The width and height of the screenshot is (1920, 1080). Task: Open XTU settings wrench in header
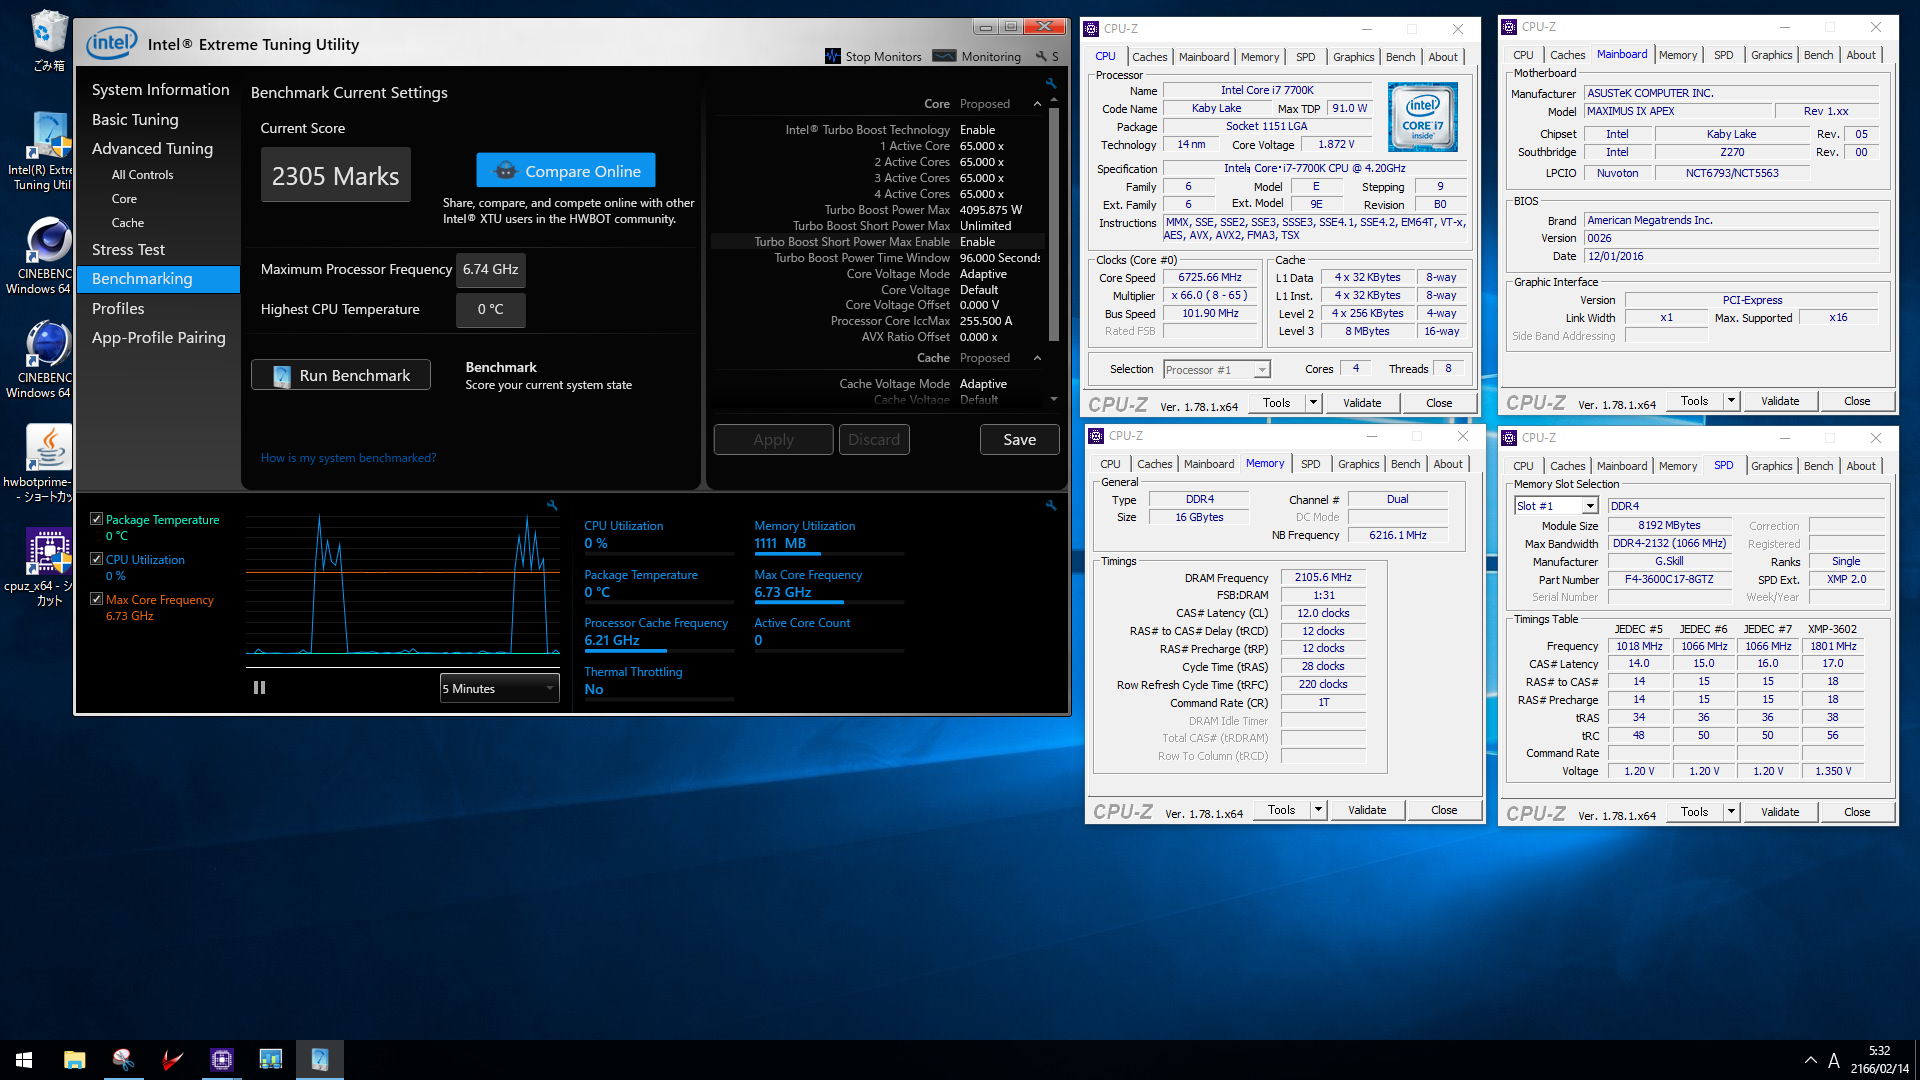1041,57
